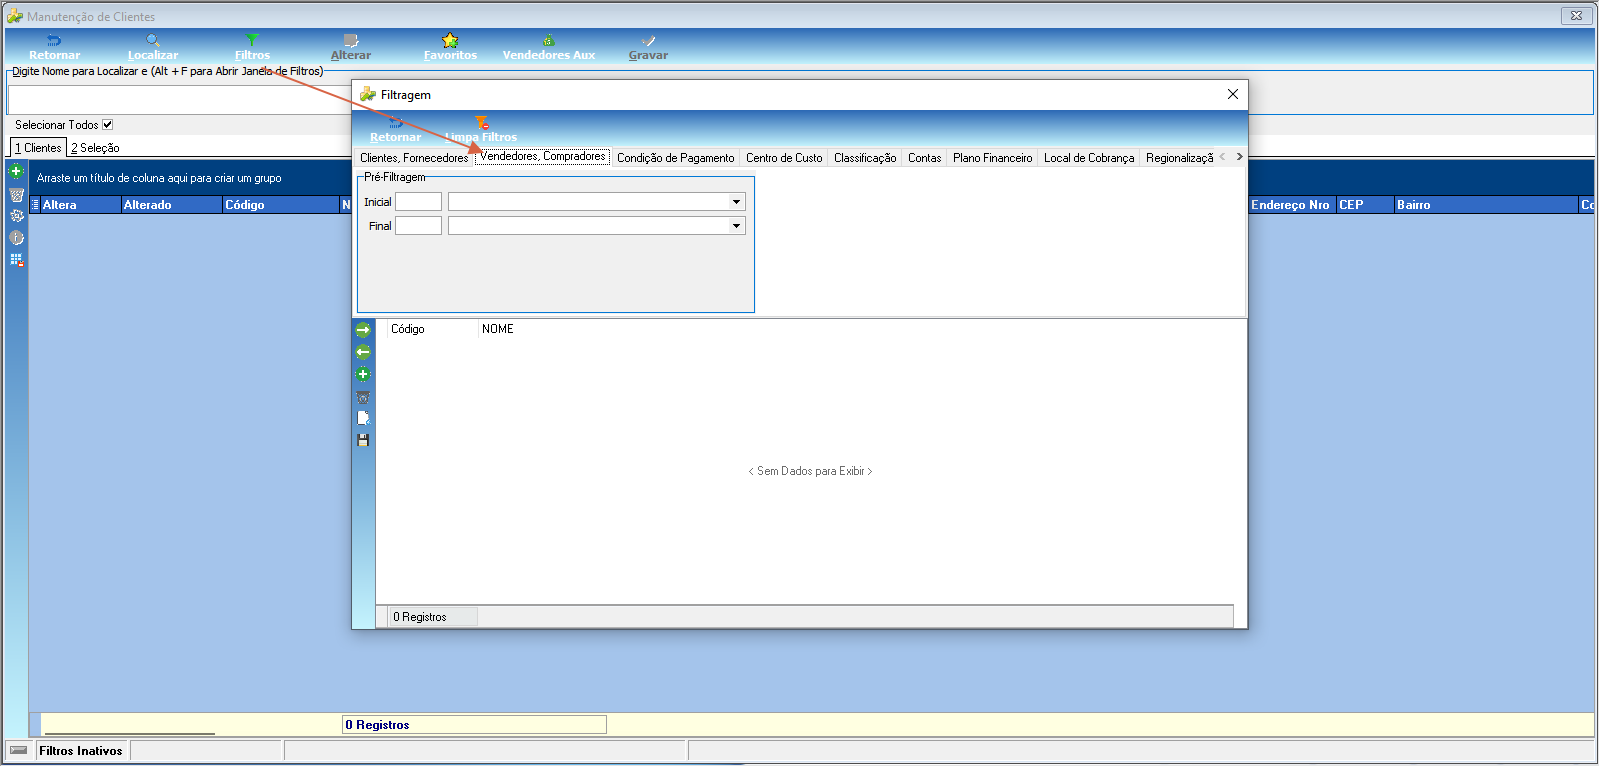
Task: Click the info circle icon in main sidebar
Action: (x=16, y=238)
